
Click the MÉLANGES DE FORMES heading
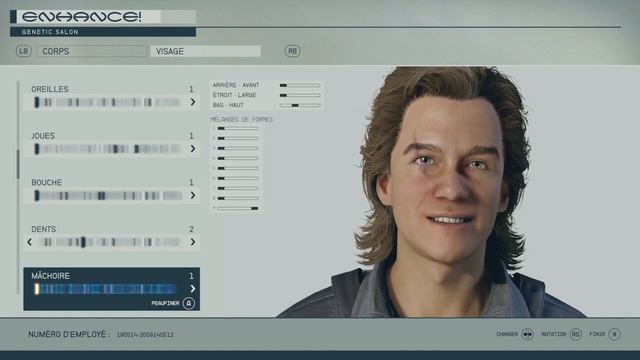242,119
